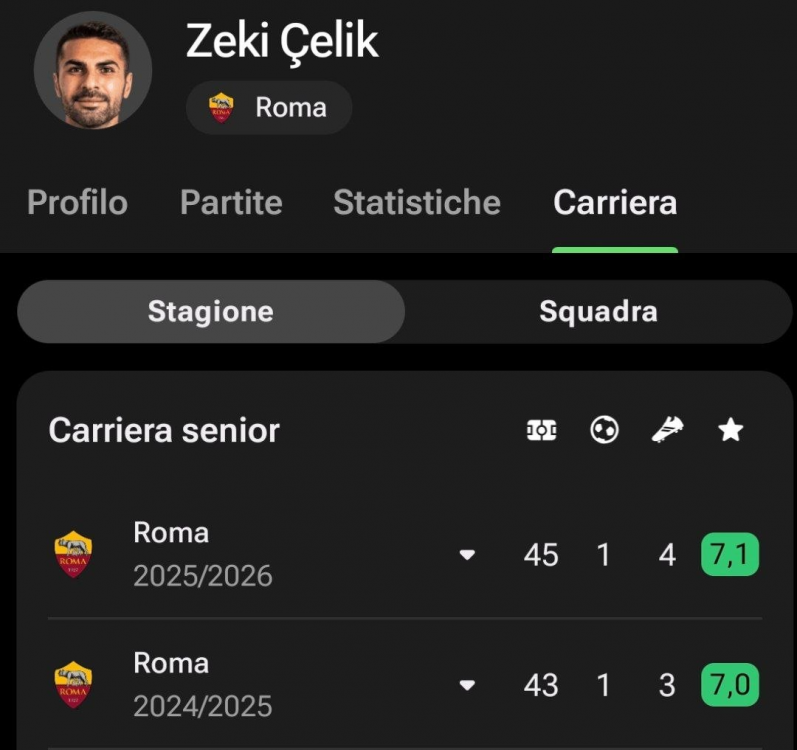This screenshot has width=797, height=750.
Task: Tap the rating star icon
Action: [730, 430]
